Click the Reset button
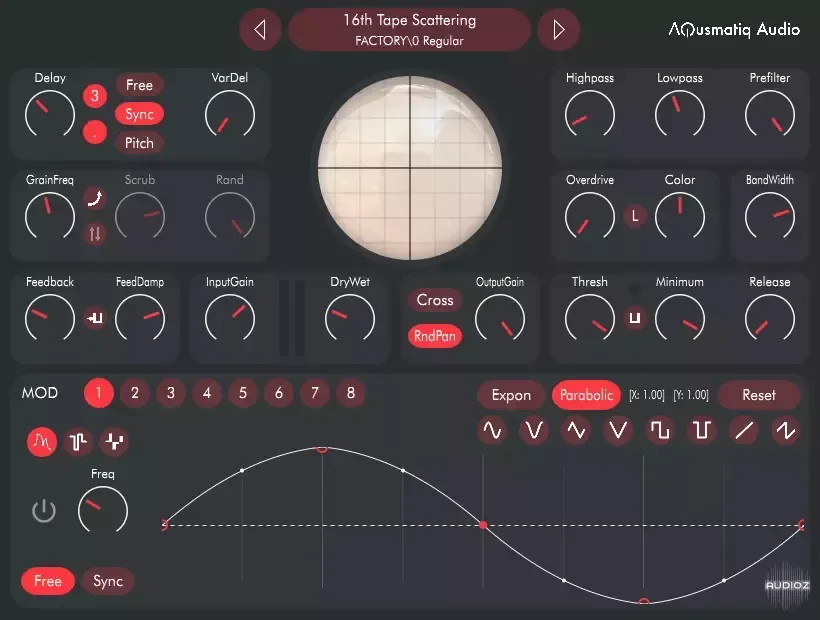The width and height of the screenshot is (820, 620). pyautogui.click(x=759, y=395)
